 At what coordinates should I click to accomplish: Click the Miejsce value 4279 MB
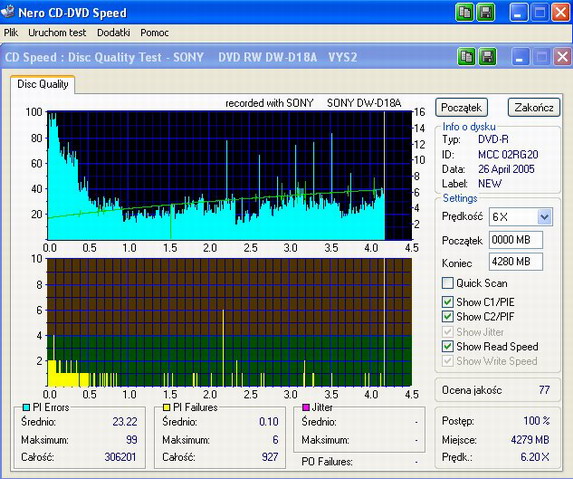point(530,440)
